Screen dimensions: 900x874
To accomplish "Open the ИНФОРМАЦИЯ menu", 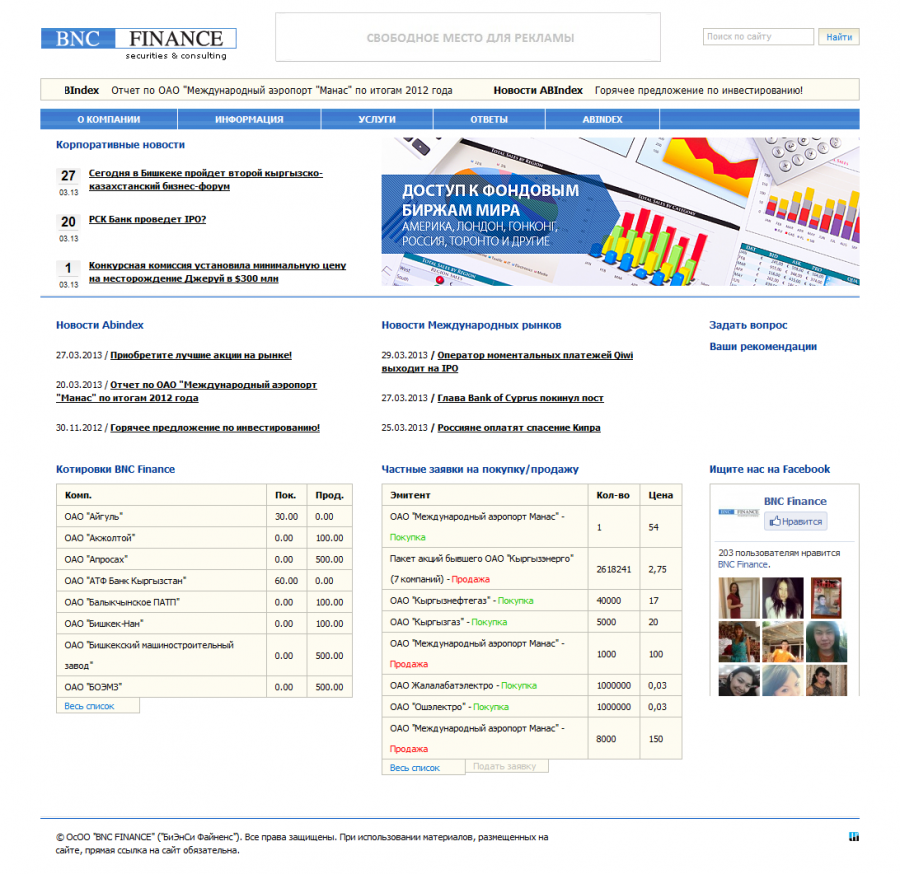I will point(249,119).
